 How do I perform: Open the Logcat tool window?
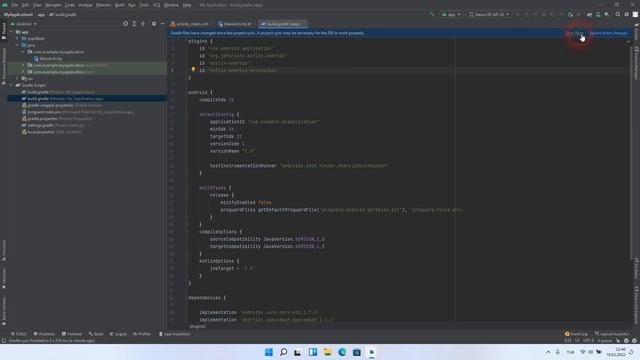(118, 334)
